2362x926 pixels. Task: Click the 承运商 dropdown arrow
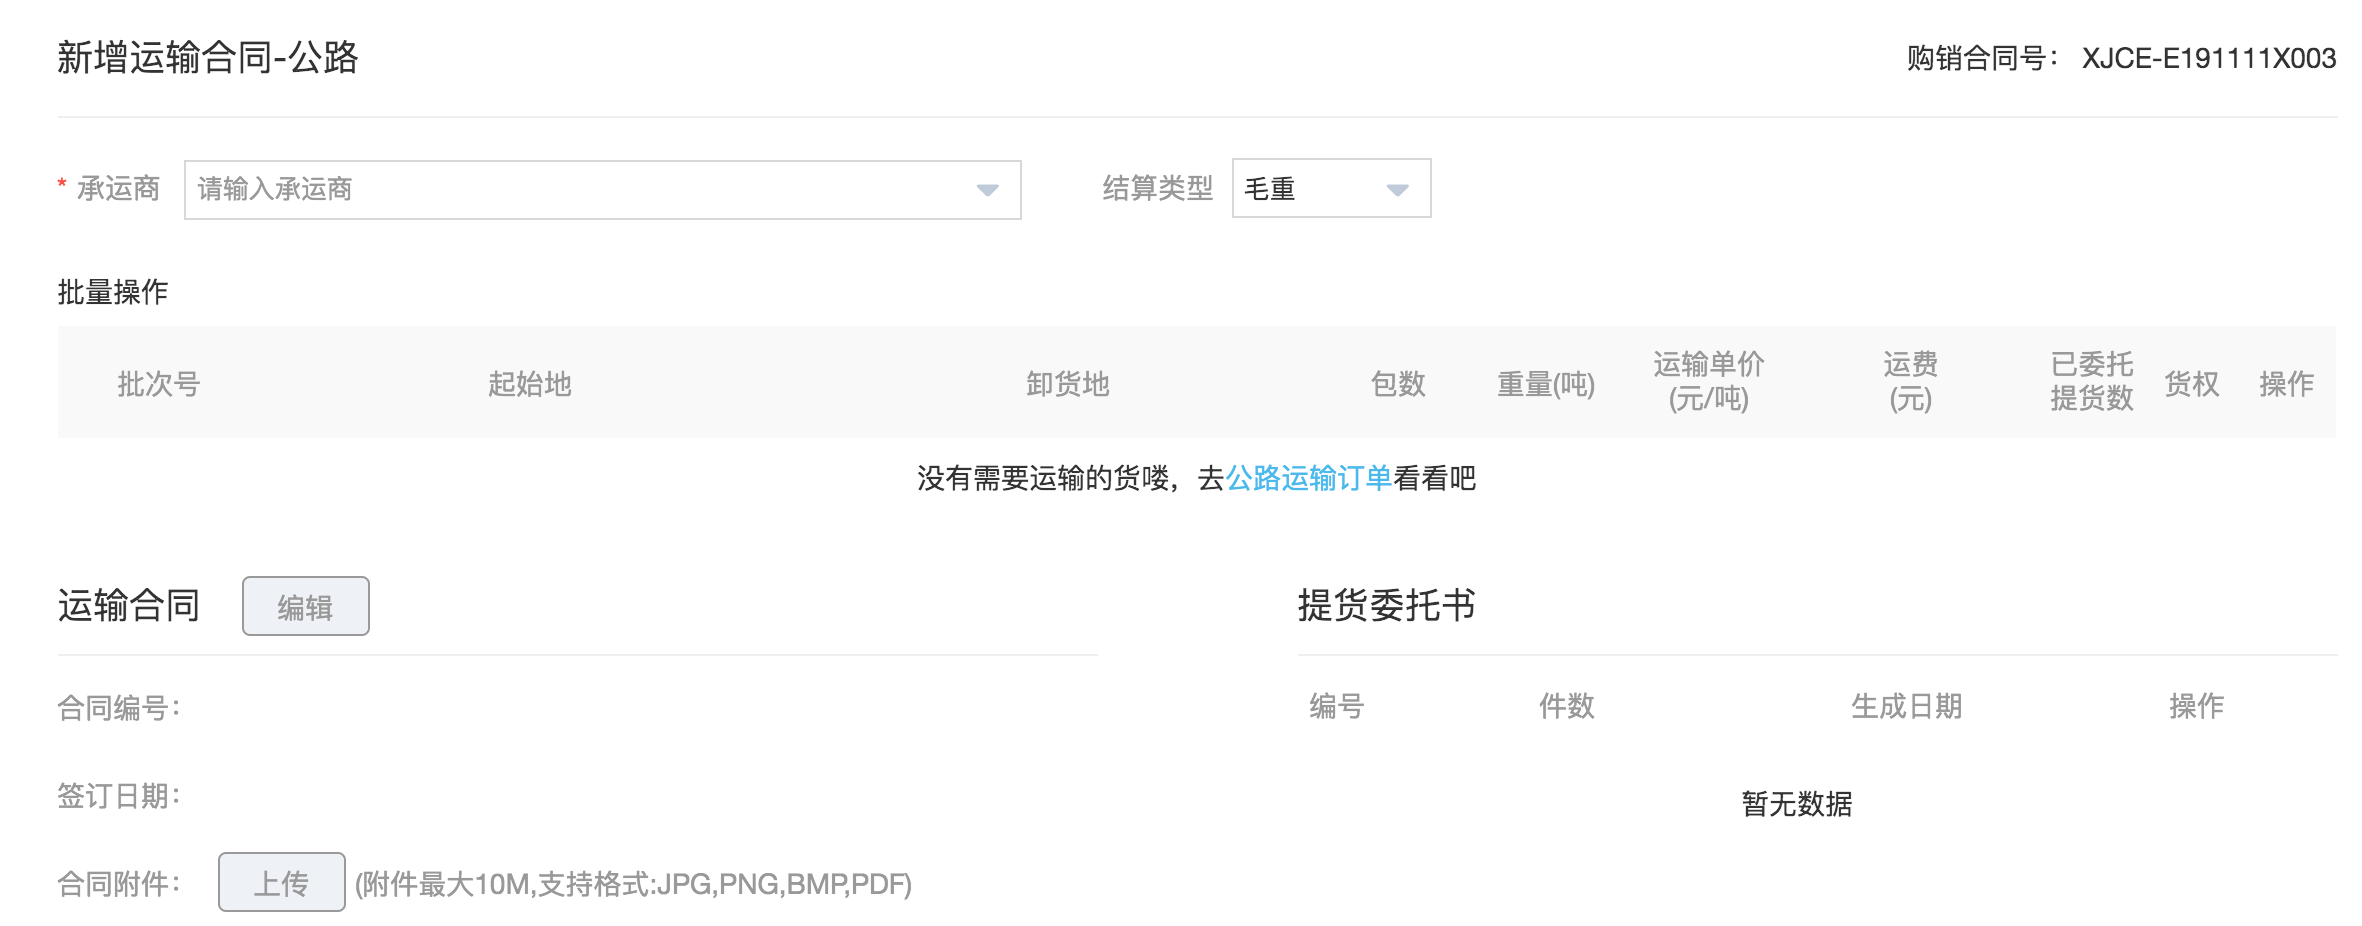point(988,189)
